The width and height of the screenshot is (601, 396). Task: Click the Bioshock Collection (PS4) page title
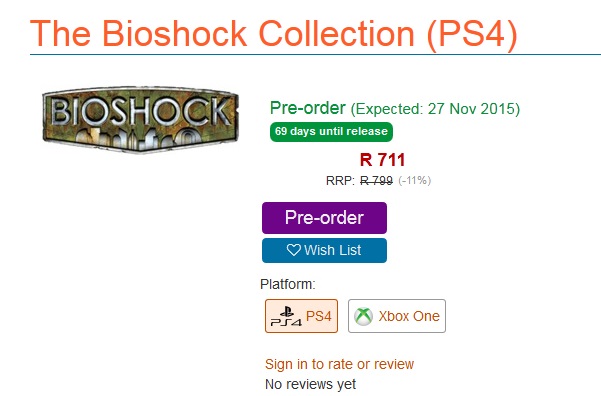(x=274, y=34)
